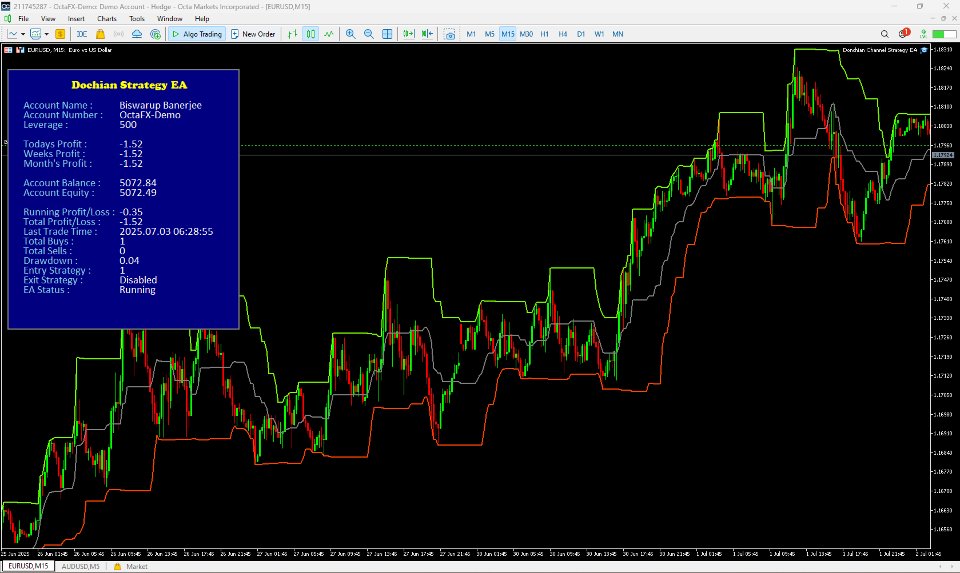This screenshot has height=573, width=960.
Task: Open the Market tab at bottom
Action: tap(131, 566)
